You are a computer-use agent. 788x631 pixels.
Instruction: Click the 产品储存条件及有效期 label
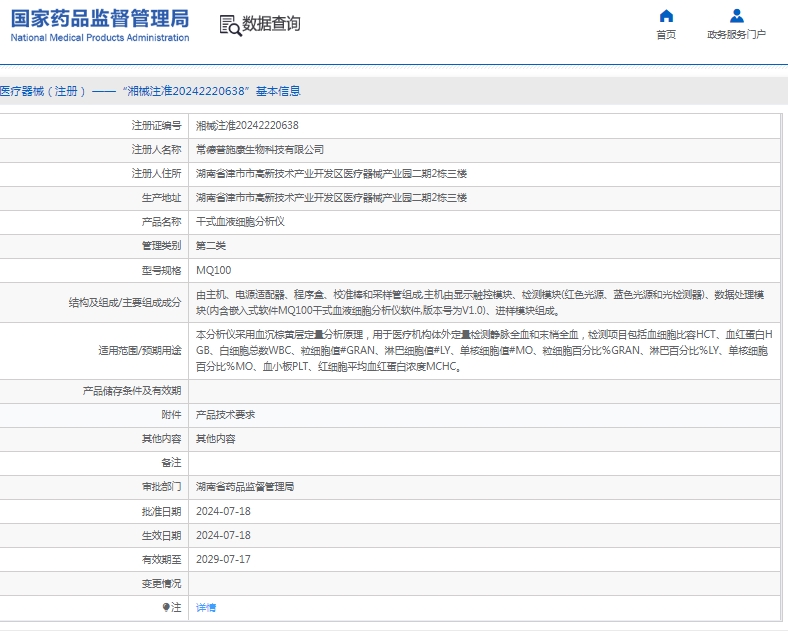point(132,391)
